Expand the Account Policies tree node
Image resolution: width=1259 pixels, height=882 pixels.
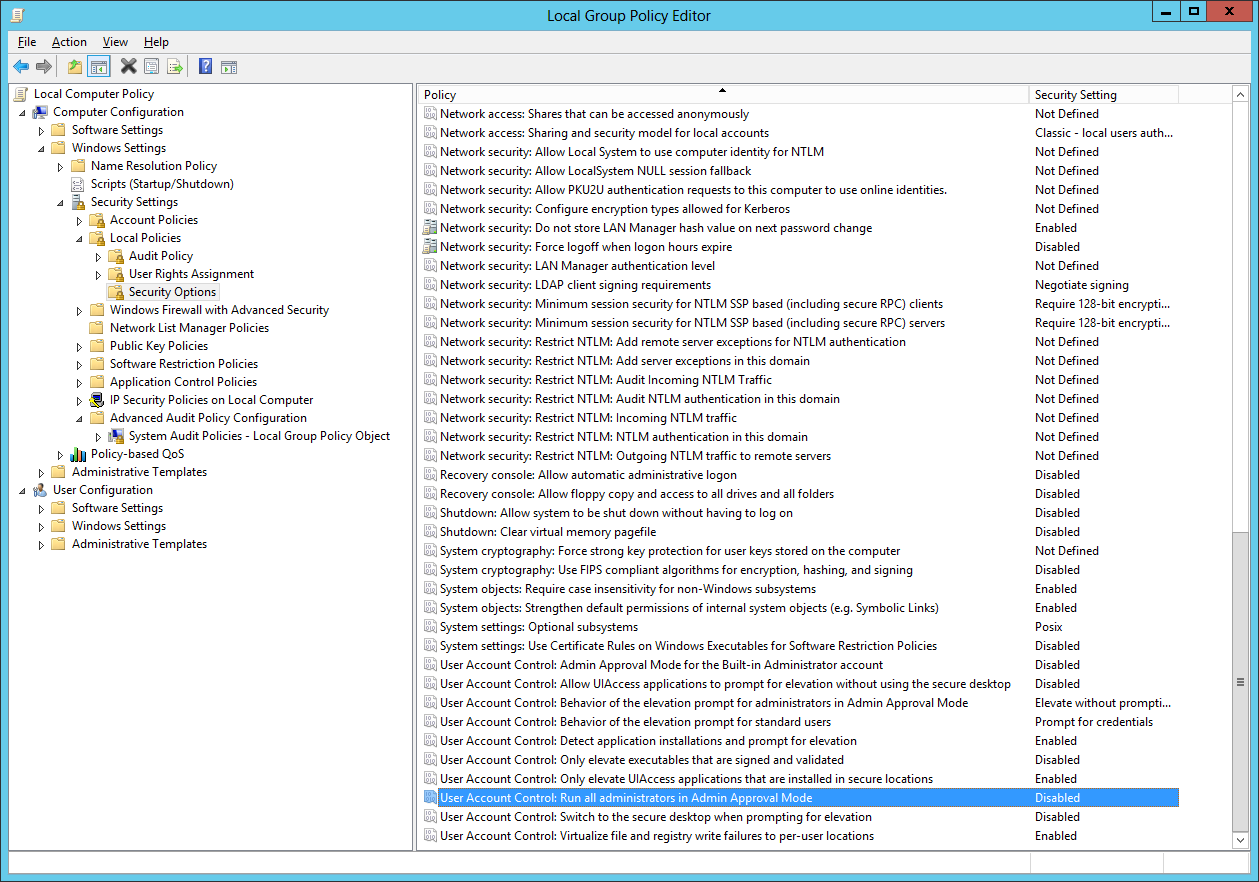point(80,220)
